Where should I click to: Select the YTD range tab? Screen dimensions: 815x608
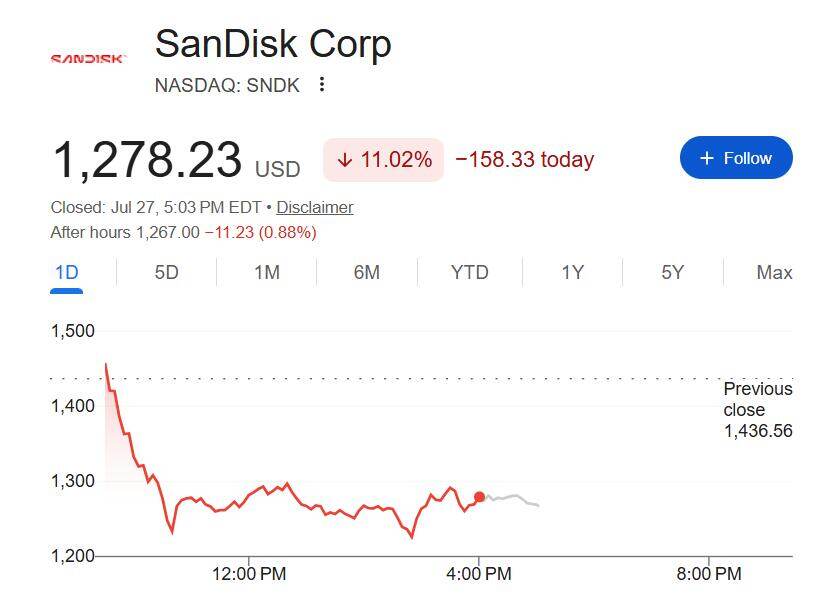pyautogui.click(x=469, y=272)
